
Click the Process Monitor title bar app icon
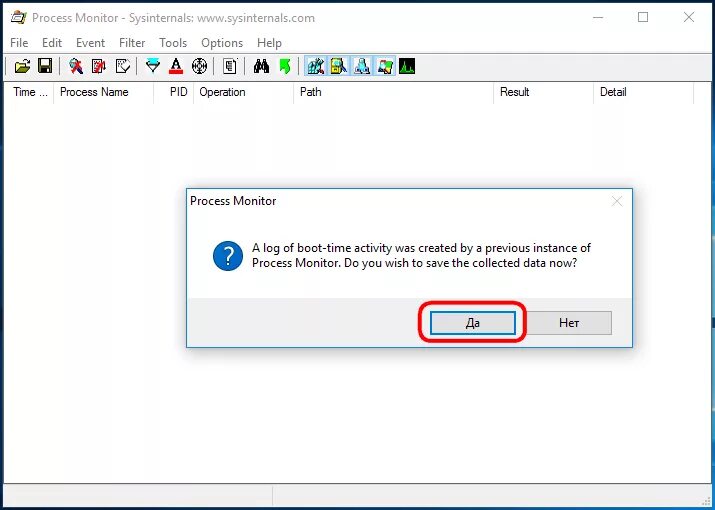coord(18,18)
